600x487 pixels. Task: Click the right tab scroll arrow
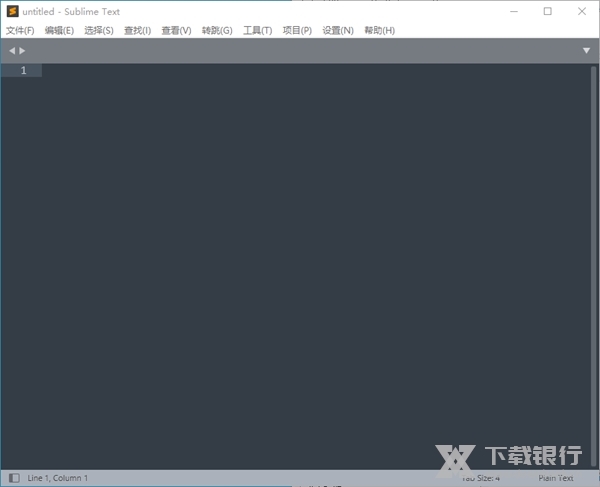tap(22, 50)
